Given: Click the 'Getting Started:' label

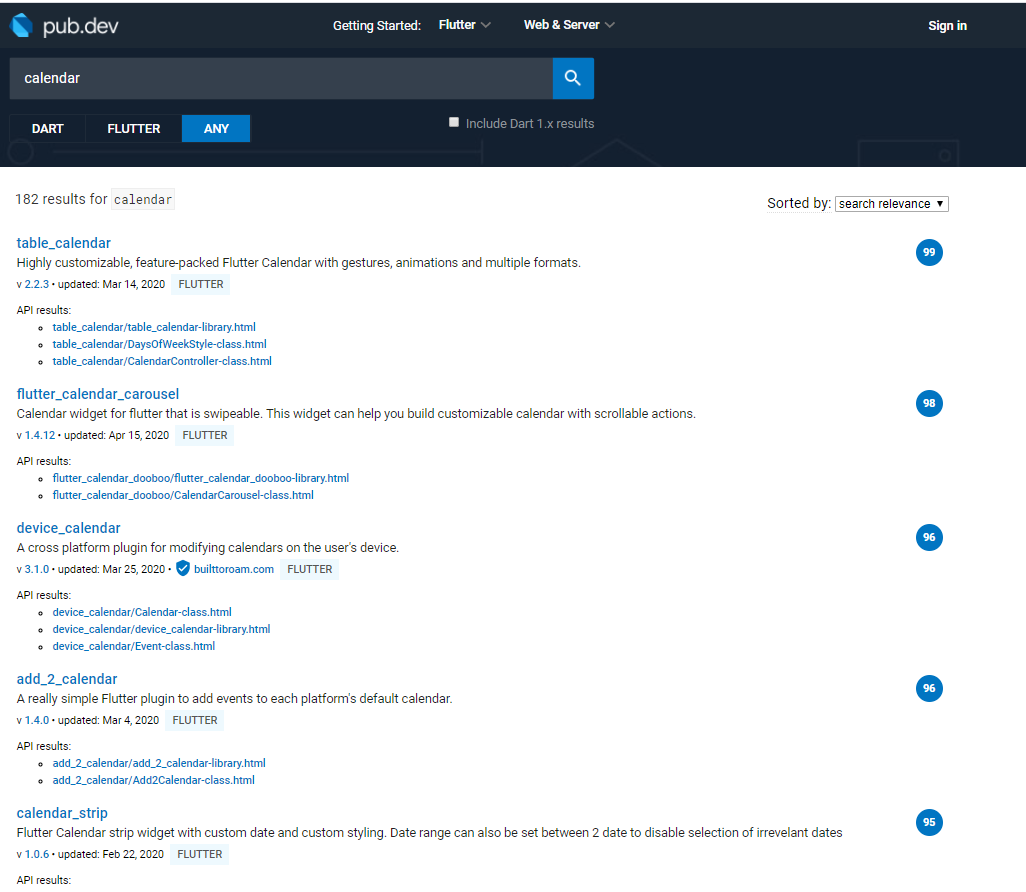Looking at the screenshot, I should 377,26.
